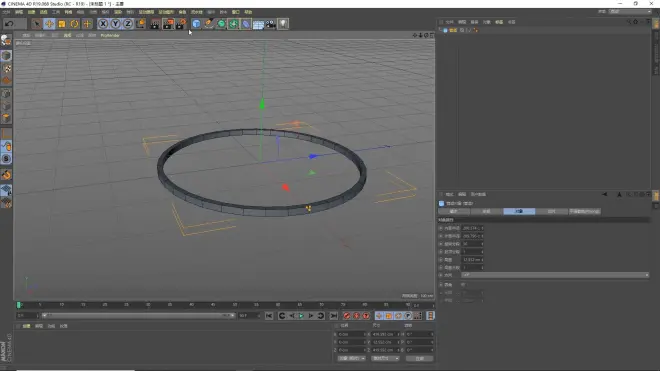The image size is (660, 371).
Task: Open the size mode dropdown in coordinates
Action: (x=385, y=358)
